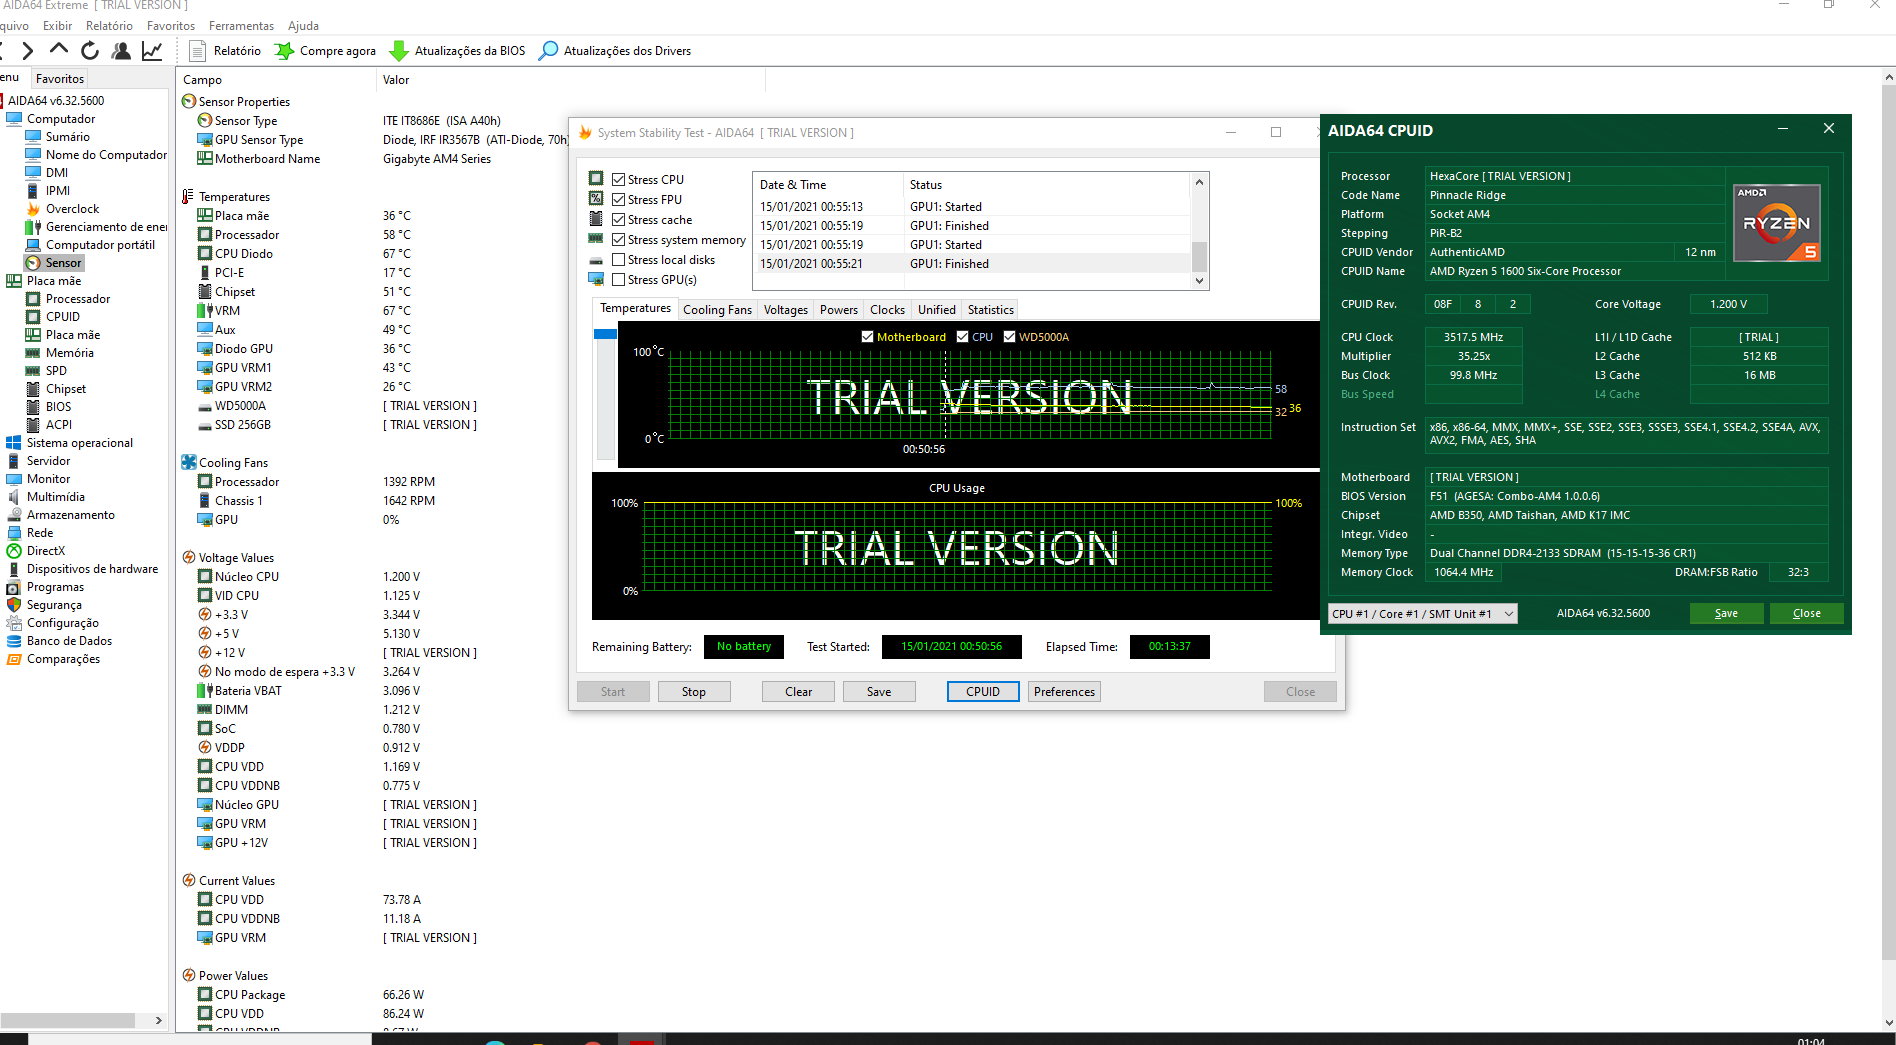The height and width of the screenshot is (1045, 1896).
Task: Toggle CPU graph series checkbox
Action: (962, 337)
